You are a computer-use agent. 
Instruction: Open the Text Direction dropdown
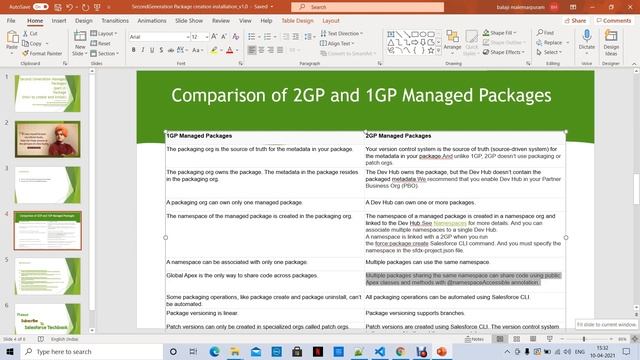click(x=342, y=33)
